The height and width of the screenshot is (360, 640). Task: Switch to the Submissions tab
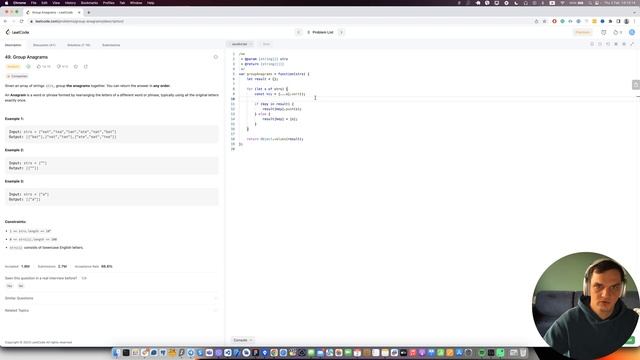coord(111,45)
